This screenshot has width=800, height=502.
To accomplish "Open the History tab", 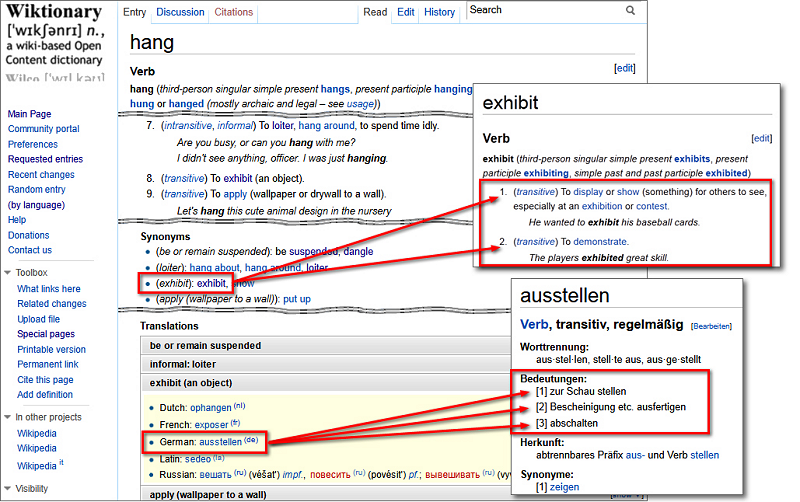I will (439, 13).
